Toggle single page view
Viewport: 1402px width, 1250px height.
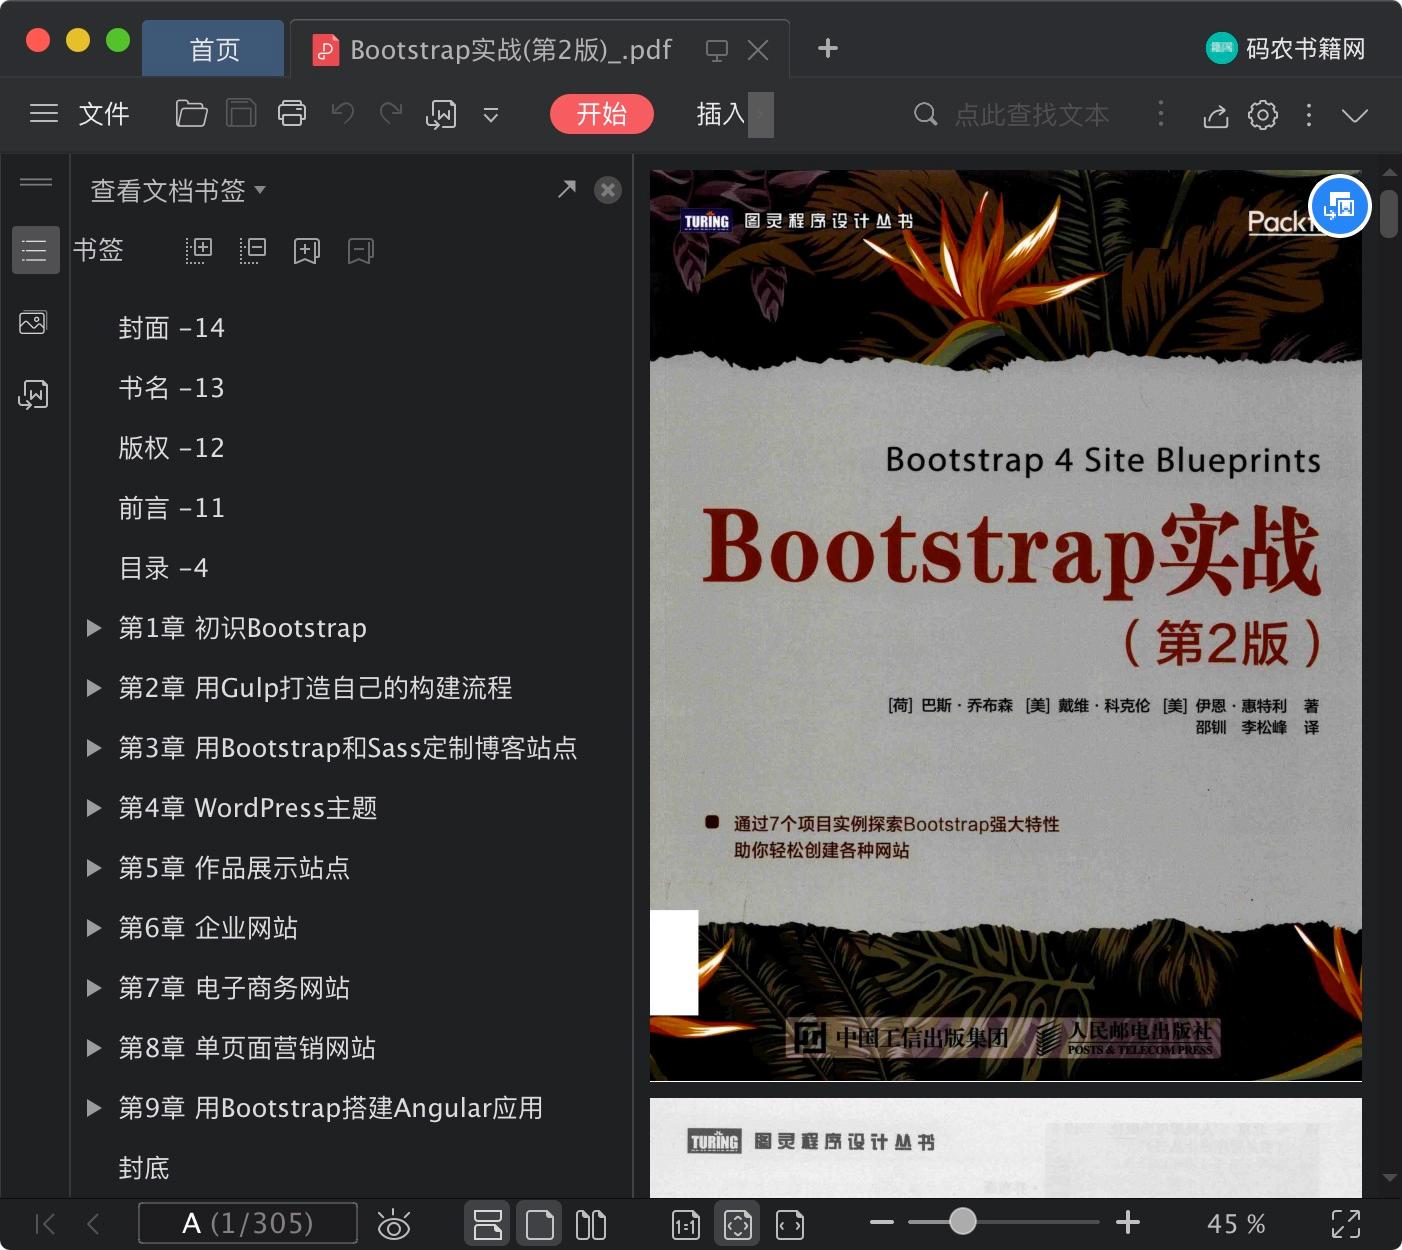point(540,1224)
